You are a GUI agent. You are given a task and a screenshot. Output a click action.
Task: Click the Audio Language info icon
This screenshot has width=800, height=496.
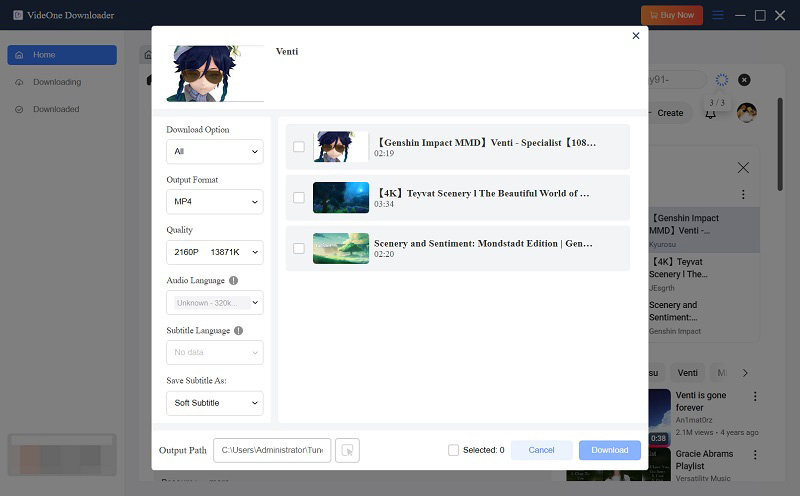(233, 281)
